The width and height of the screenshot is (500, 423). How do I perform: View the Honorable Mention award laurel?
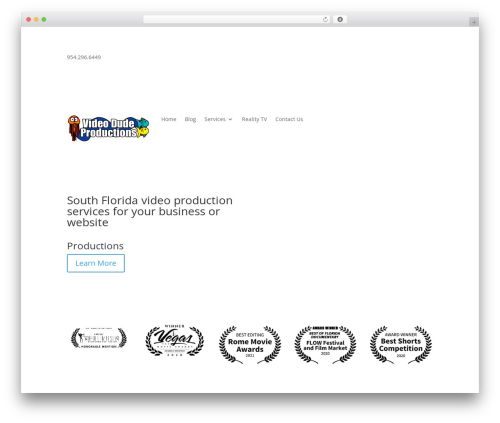point(99,338)
